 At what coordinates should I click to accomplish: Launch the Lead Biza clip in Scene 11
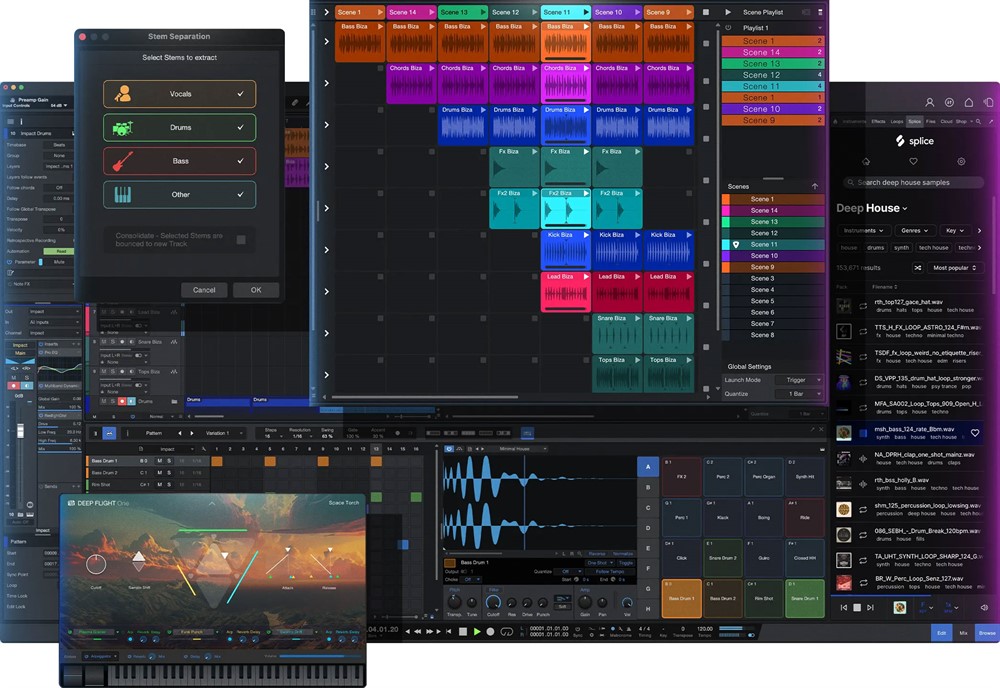pos(585,277)
